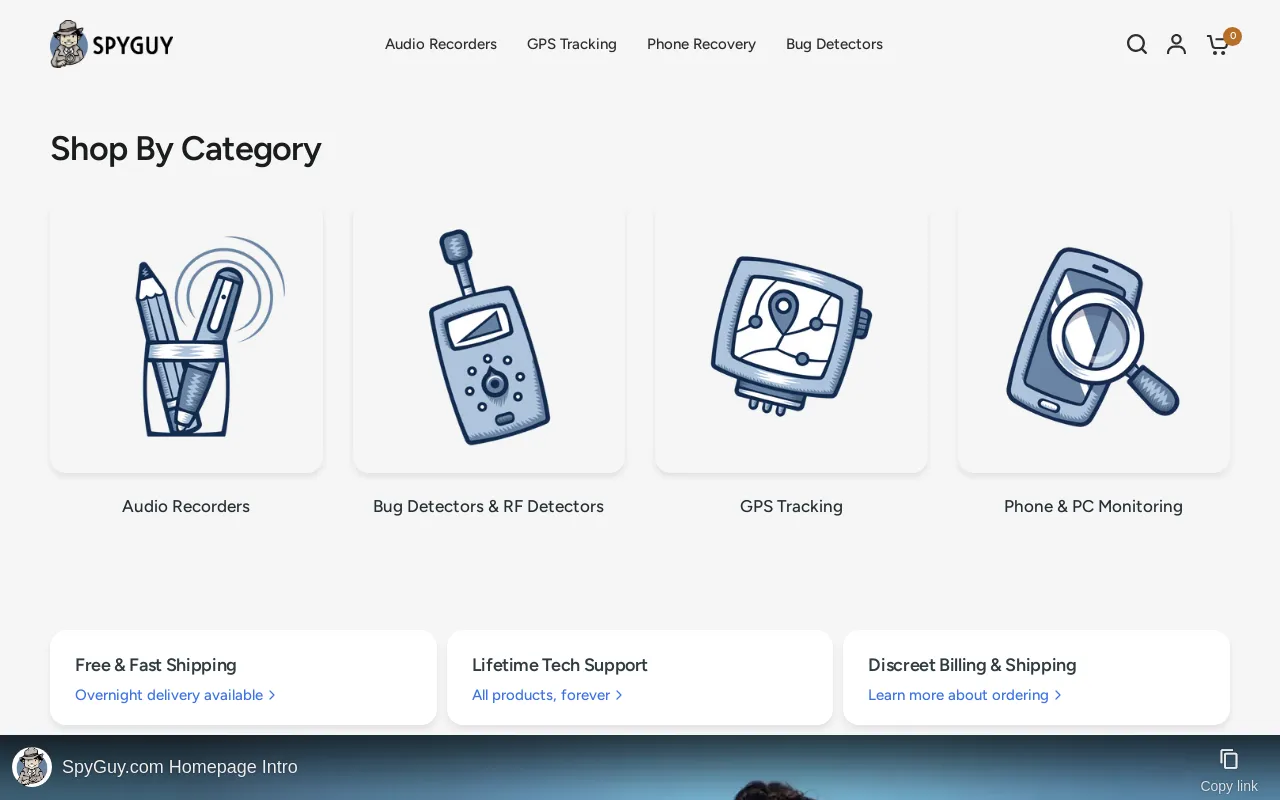Click the SpyGuy channel avatar on video

(32, 767)
